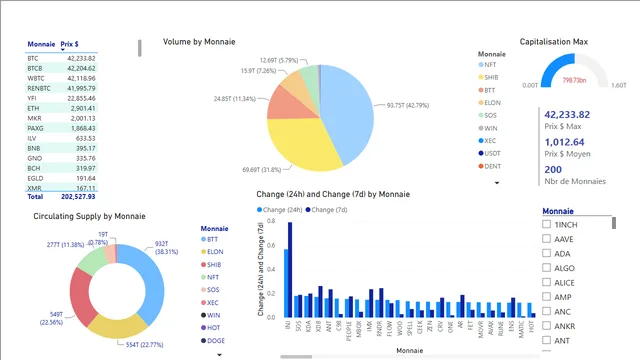Check the ALGO checkbox
The image size is (640, 360).
coord(547,267)
